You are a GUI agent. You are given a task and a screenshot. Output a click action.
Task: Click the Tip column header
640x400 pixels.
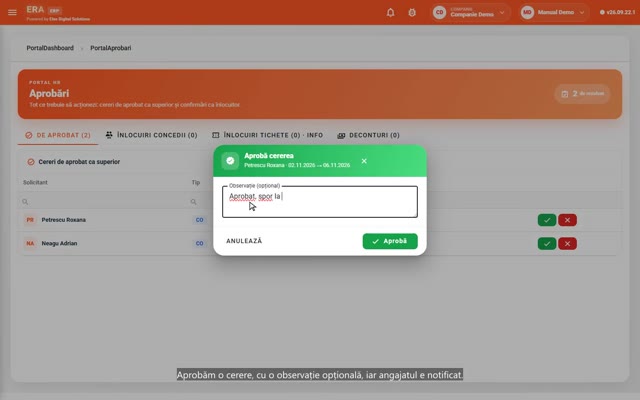tap(196, 182)
